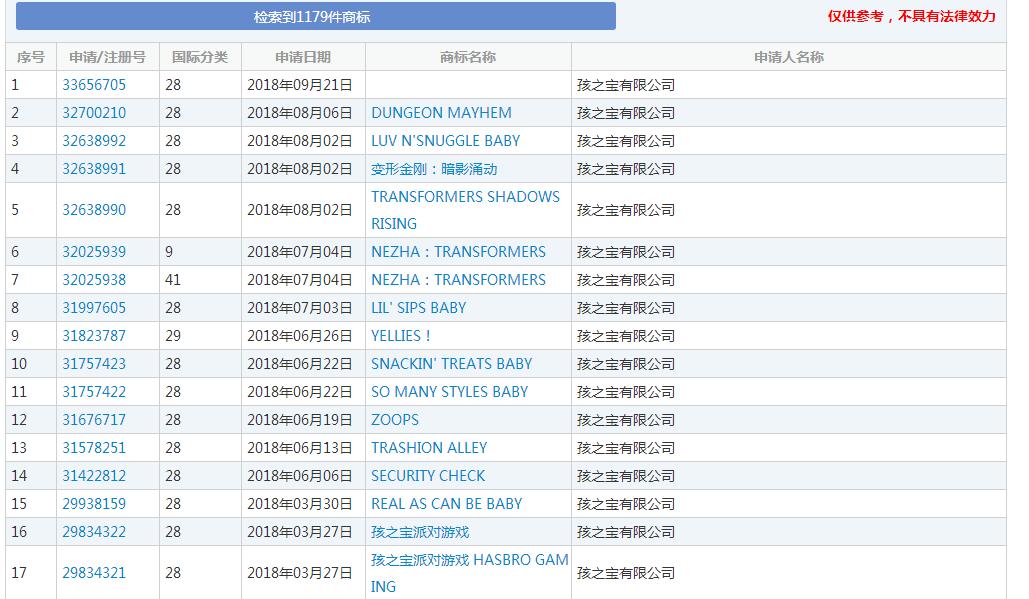
Task: Open application number 31757422
Action: (x=94, y=392)
